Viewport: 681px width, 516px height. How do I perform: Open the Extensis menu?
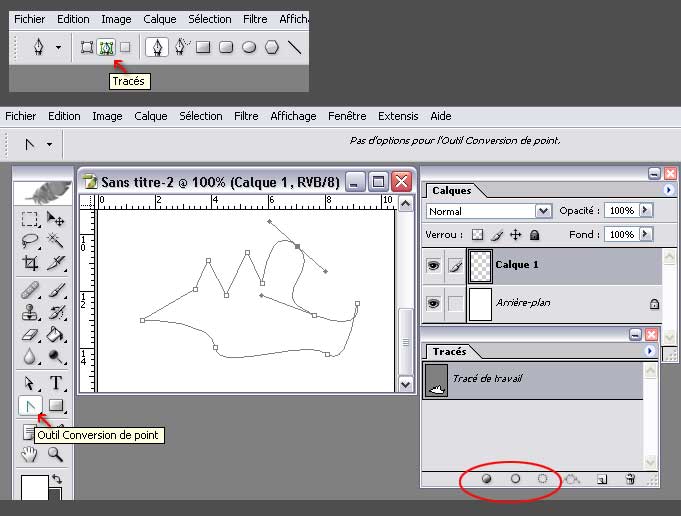pyautogui.click(x=398, y=116)
